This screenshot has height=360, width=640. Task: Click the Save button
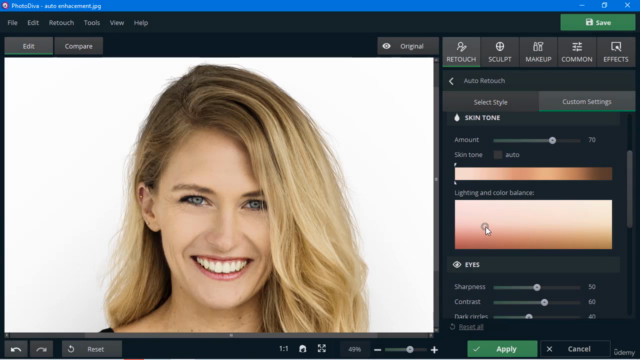click(x=598, y=22)
